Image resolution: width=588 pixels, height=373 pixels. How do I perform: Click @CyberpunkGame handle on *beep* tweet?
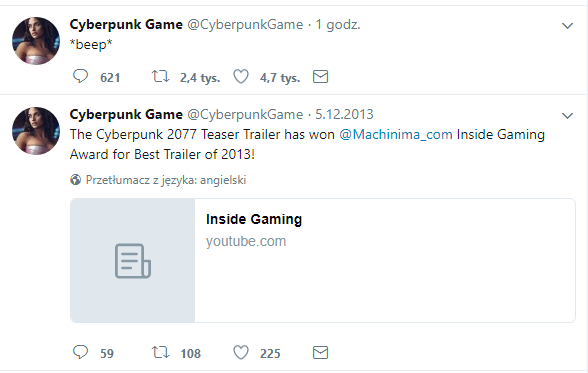click(x=245, y=24)
